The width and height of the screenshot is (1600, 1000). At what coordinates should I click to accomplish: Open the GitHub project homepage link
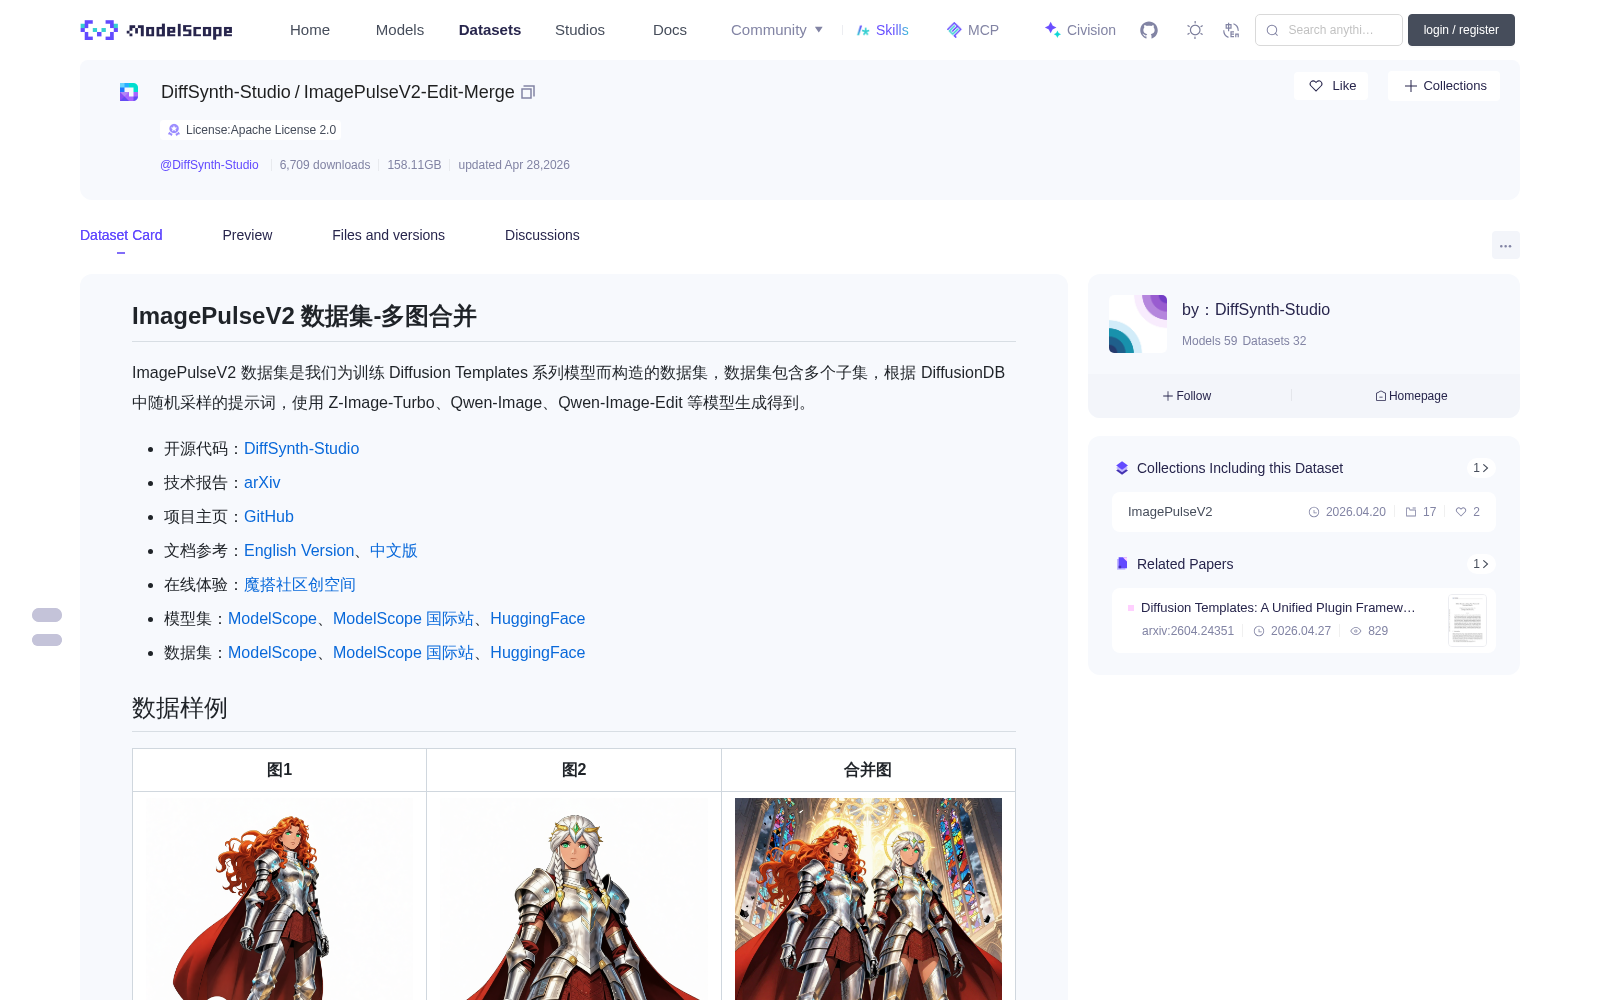[269, 517]
